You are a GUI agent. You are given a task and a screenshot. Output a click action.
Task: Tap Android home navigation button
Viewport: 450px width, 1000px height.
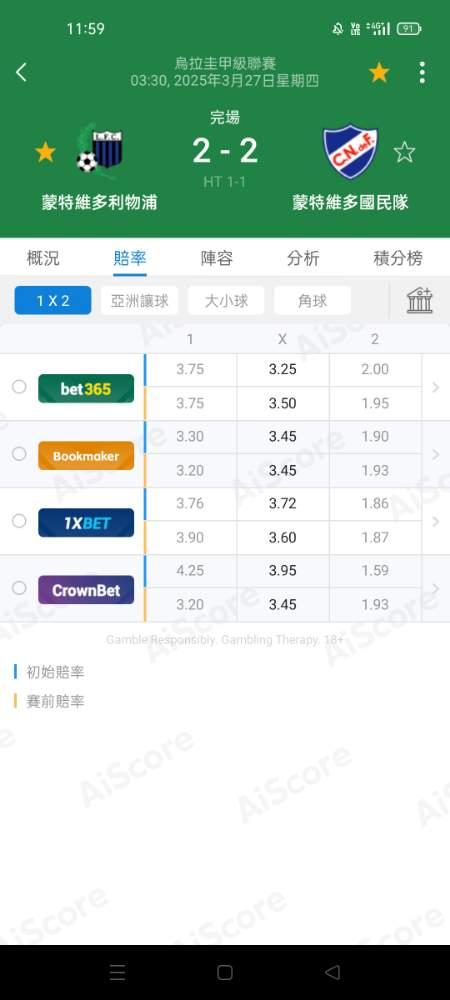224,973
